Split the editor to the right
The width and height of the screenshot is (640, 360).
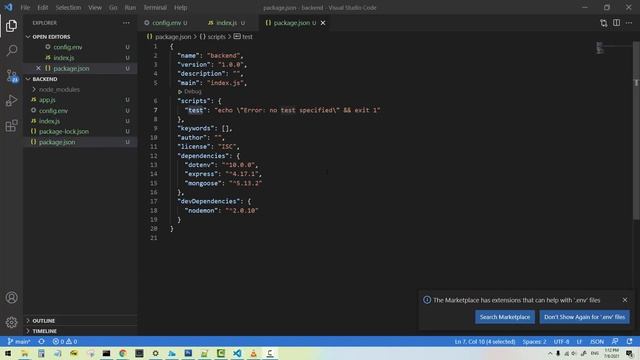[x=616, y=23]
